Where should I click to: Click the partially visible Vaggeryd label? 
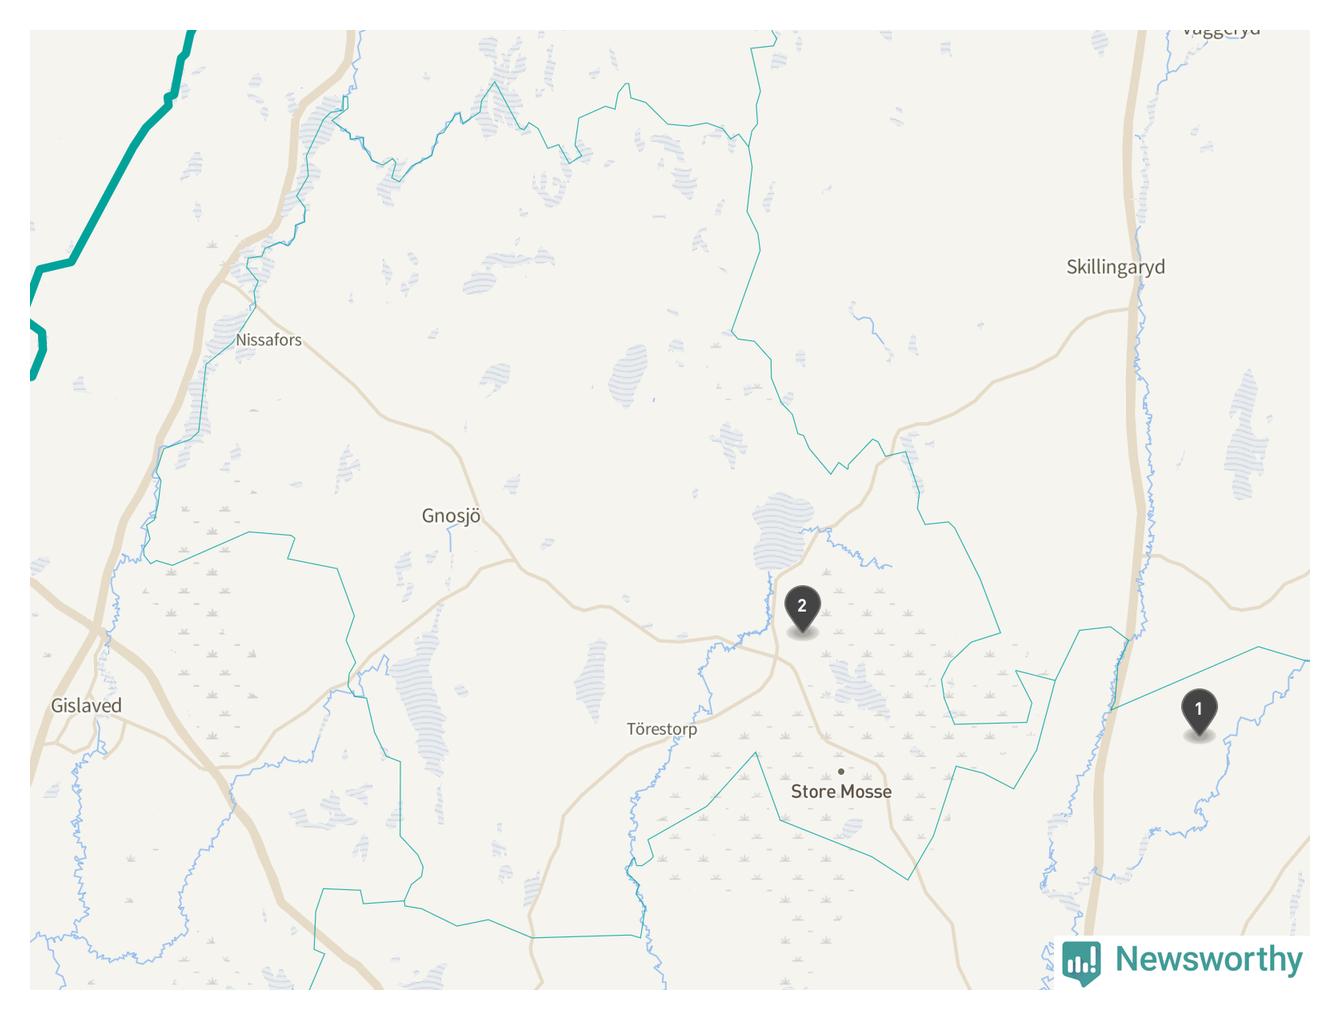[x=1221, y=32]
